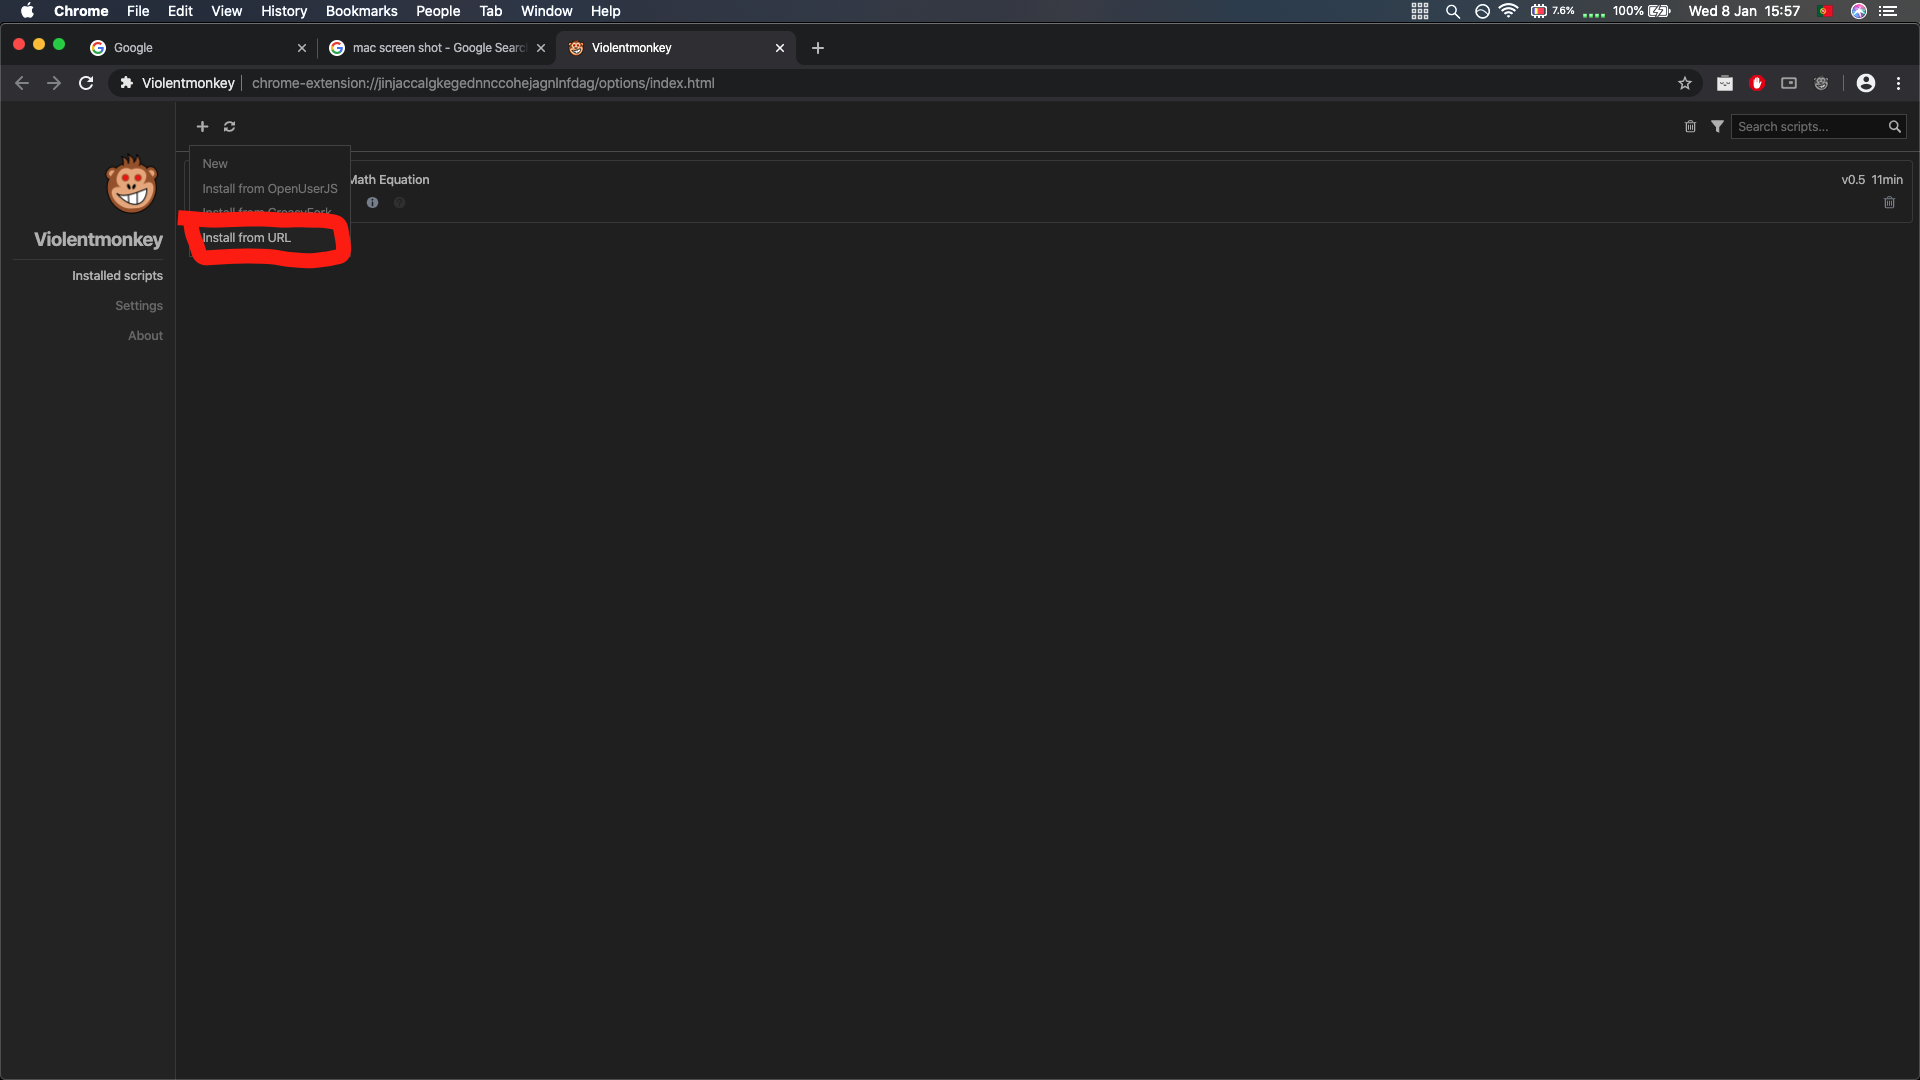Viewport: 1920px width, 1080px height.
Task: Open the recycle bin trash icon in the toolbar
Action: point(1690,127)
